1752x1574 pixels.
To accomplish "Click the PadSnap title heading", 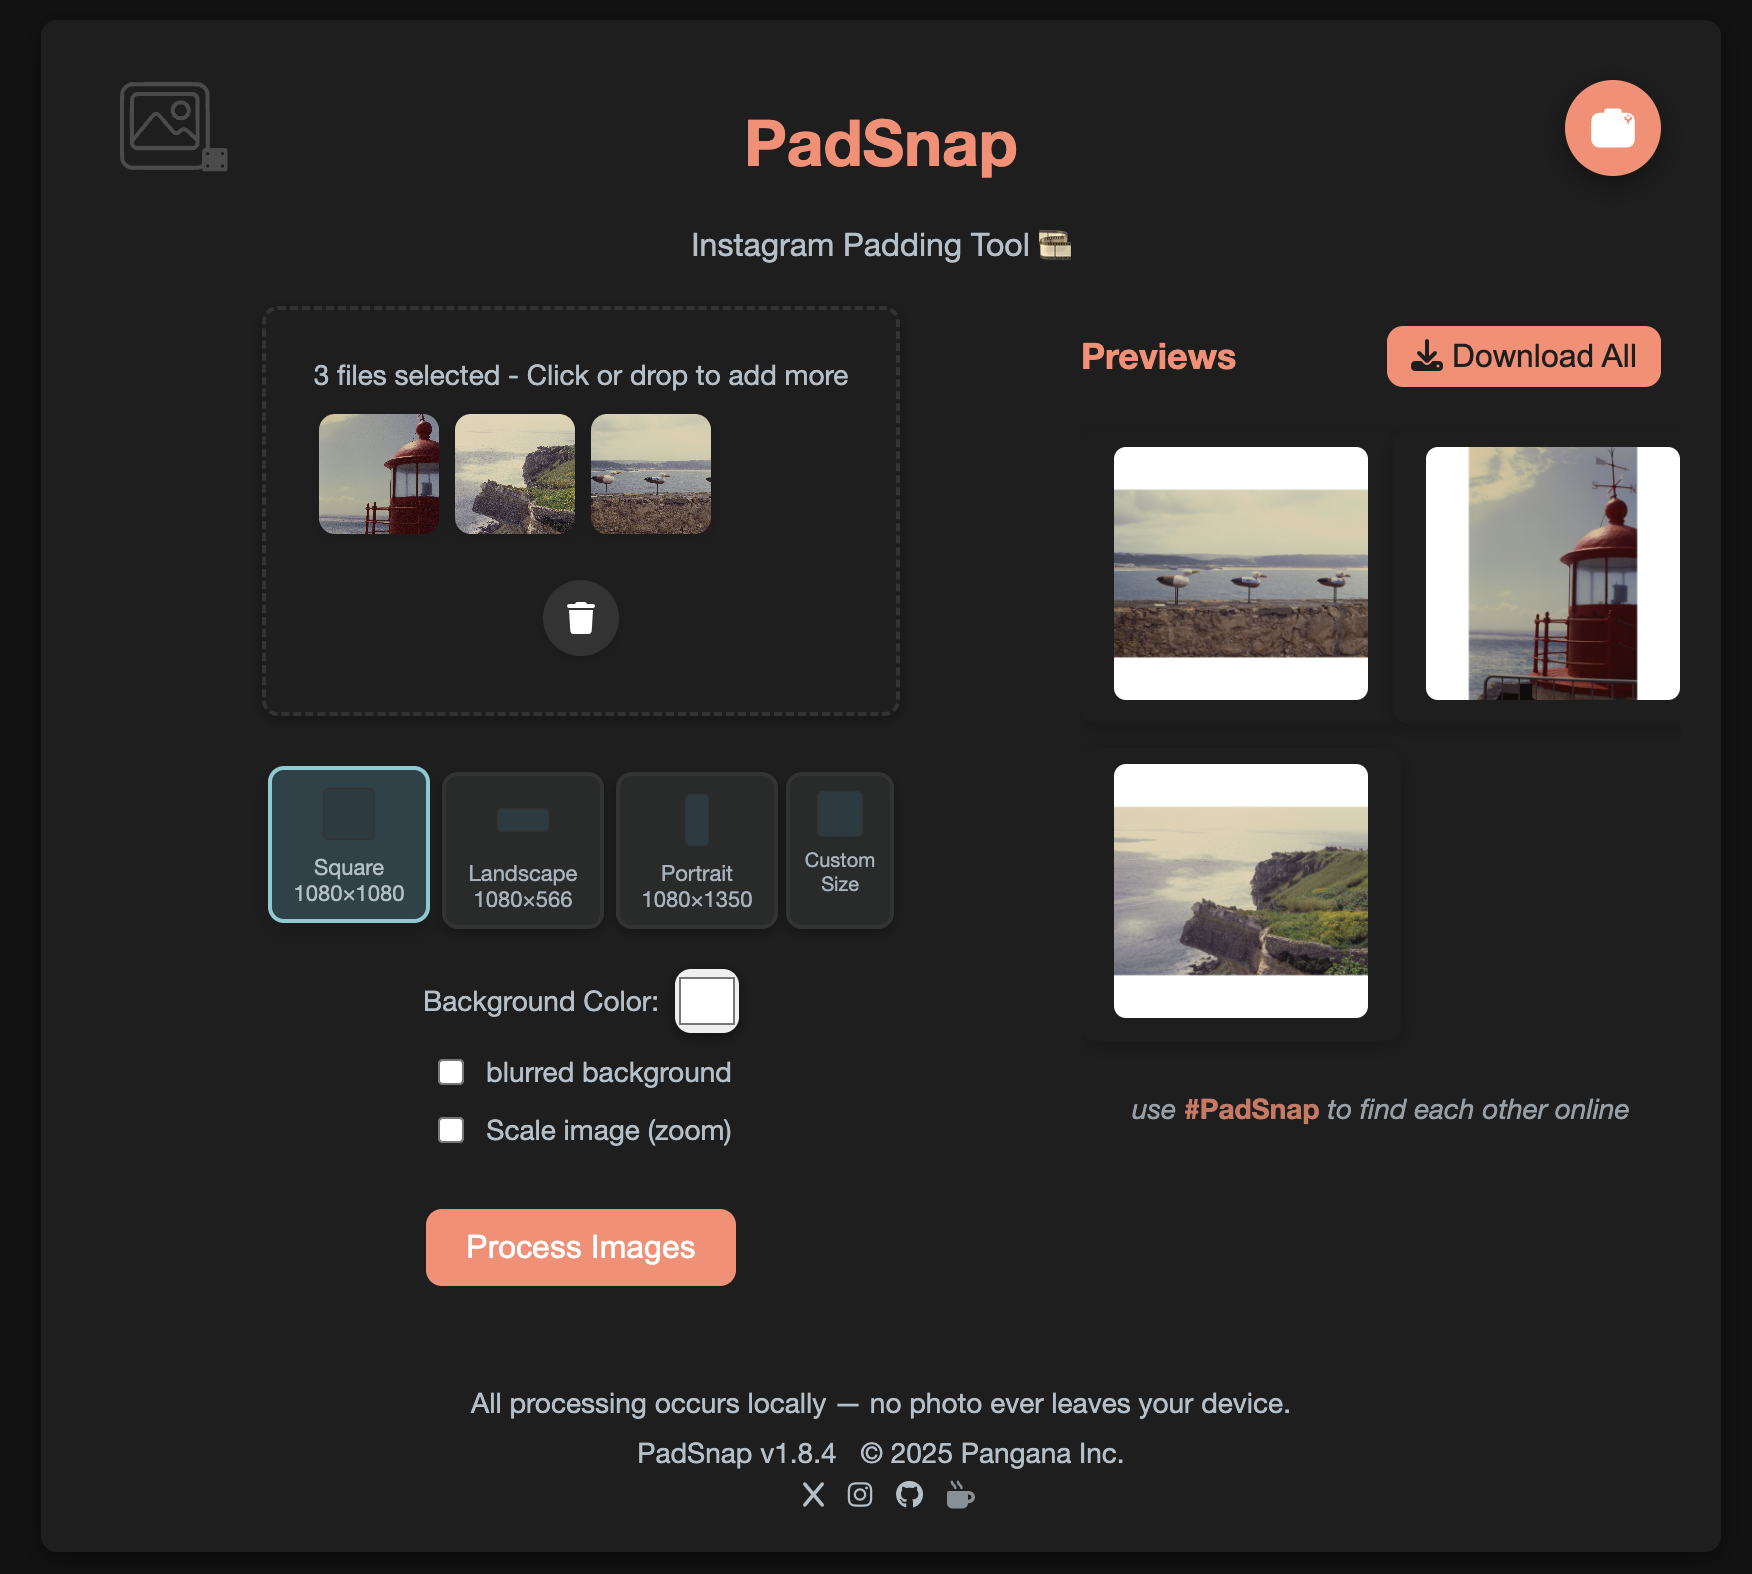I will click(x=881, y=143).
